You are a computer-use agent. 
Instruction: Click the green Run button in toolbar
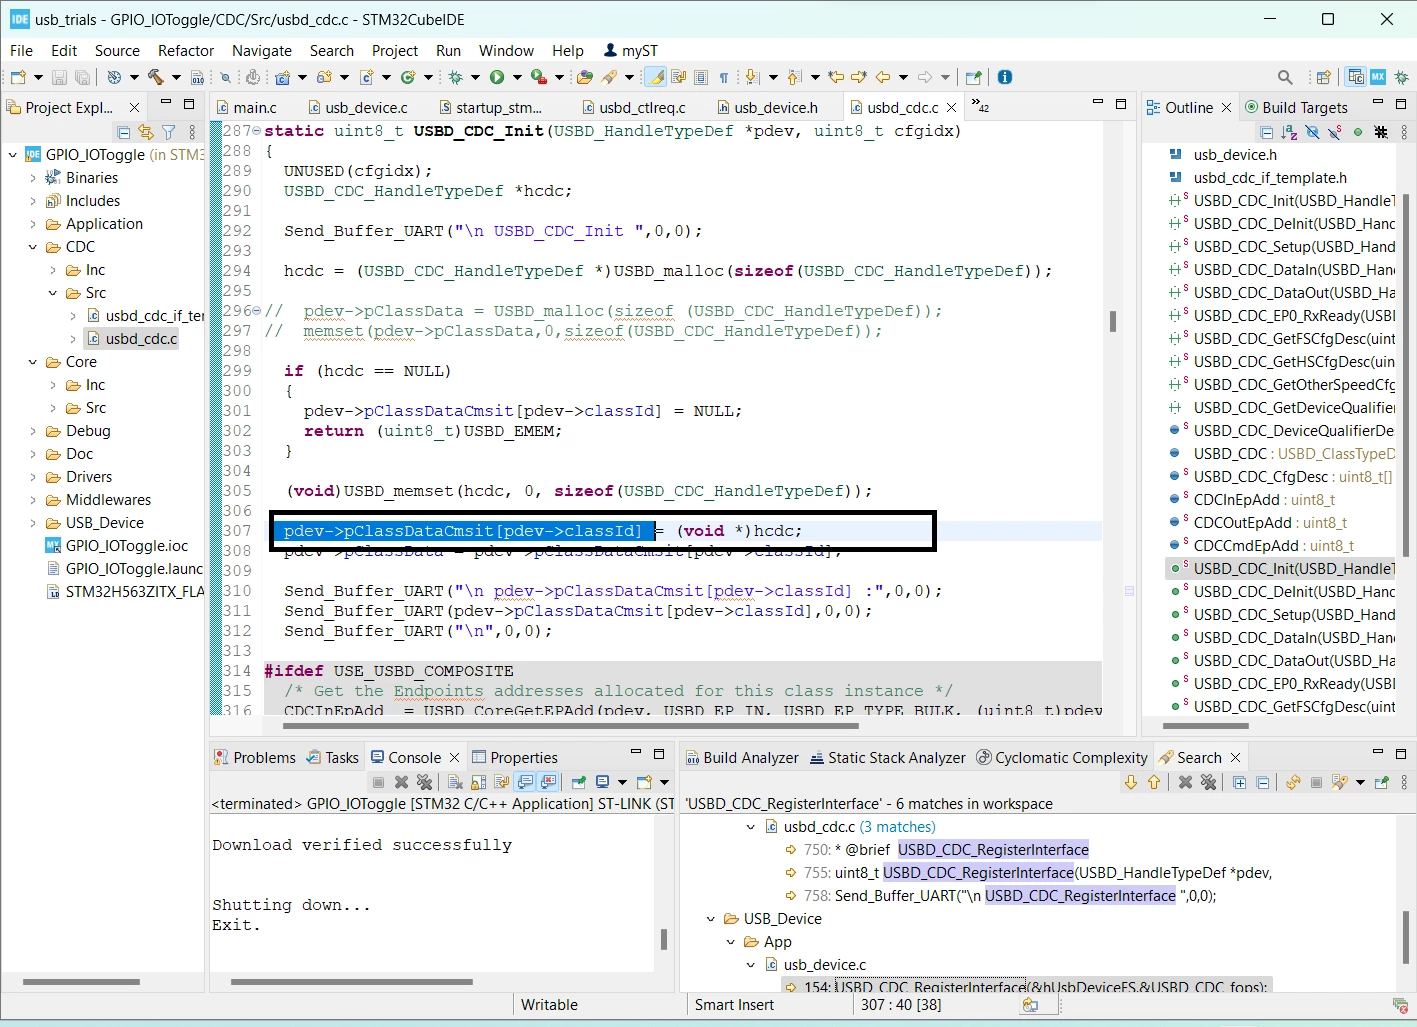[497, 77]
